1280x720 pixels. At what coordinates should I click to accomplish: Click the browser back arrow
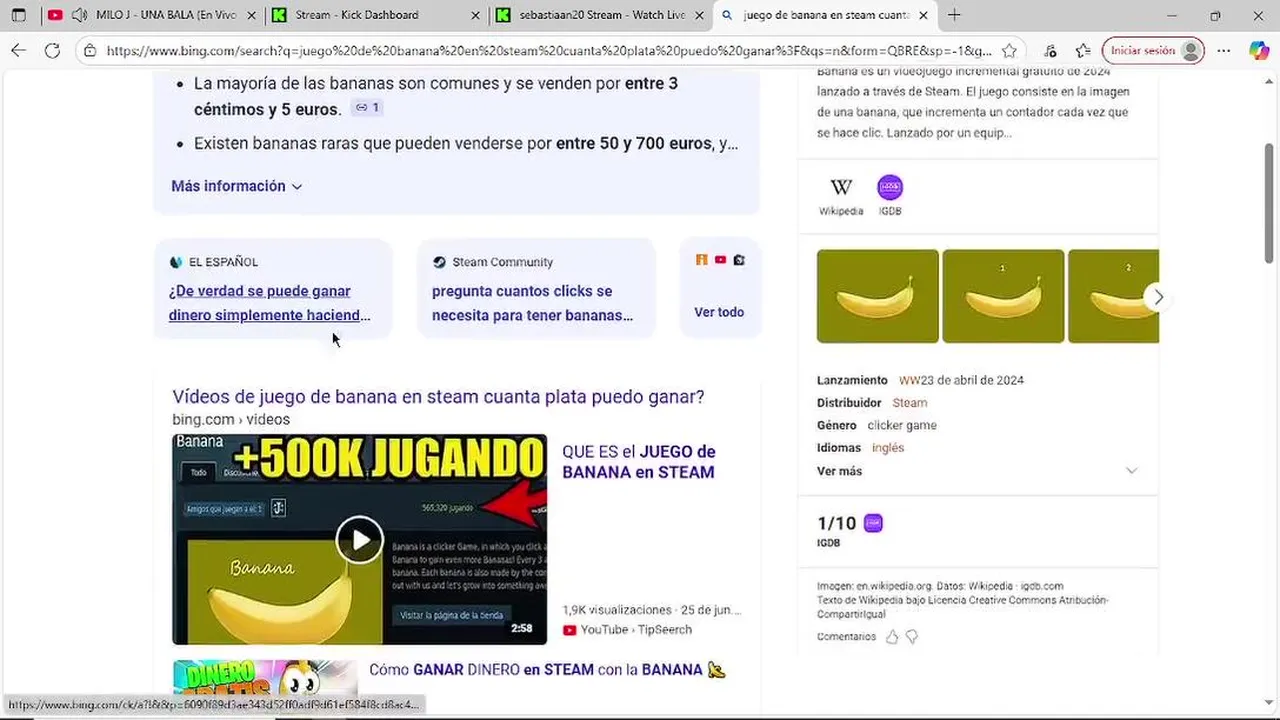19,51
